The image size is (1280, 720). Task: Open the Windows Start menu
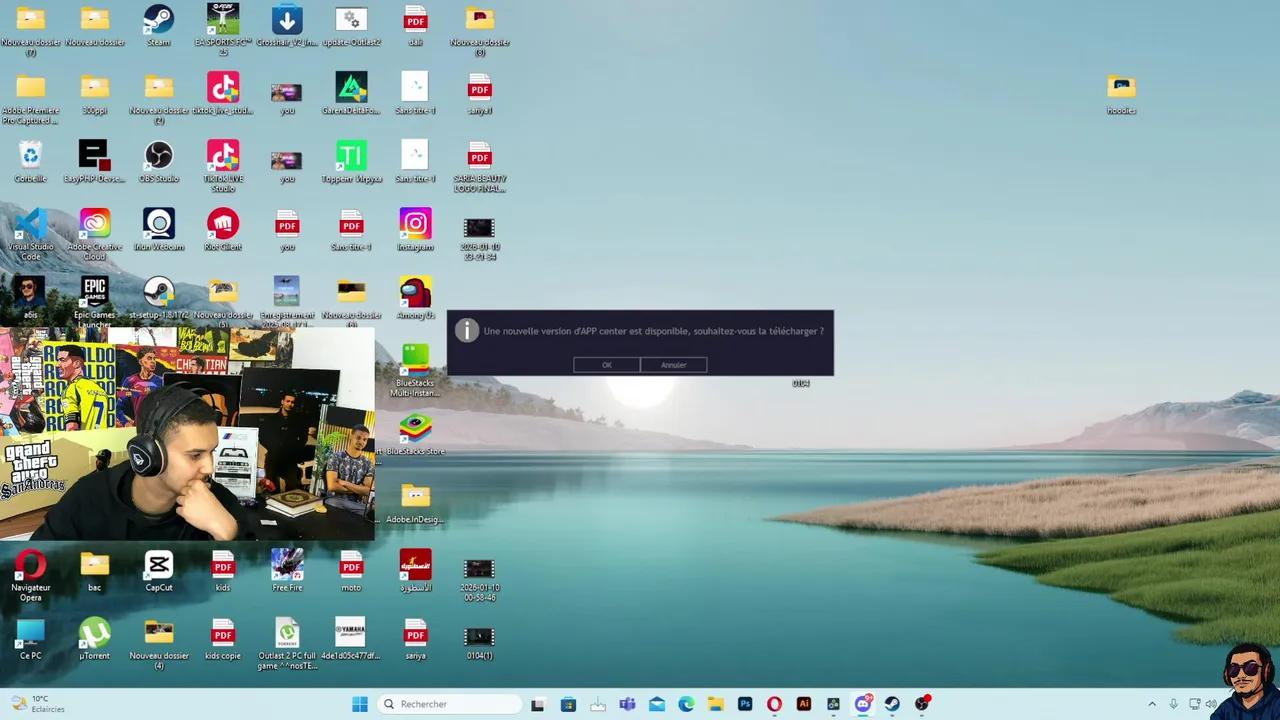[360, 704]
